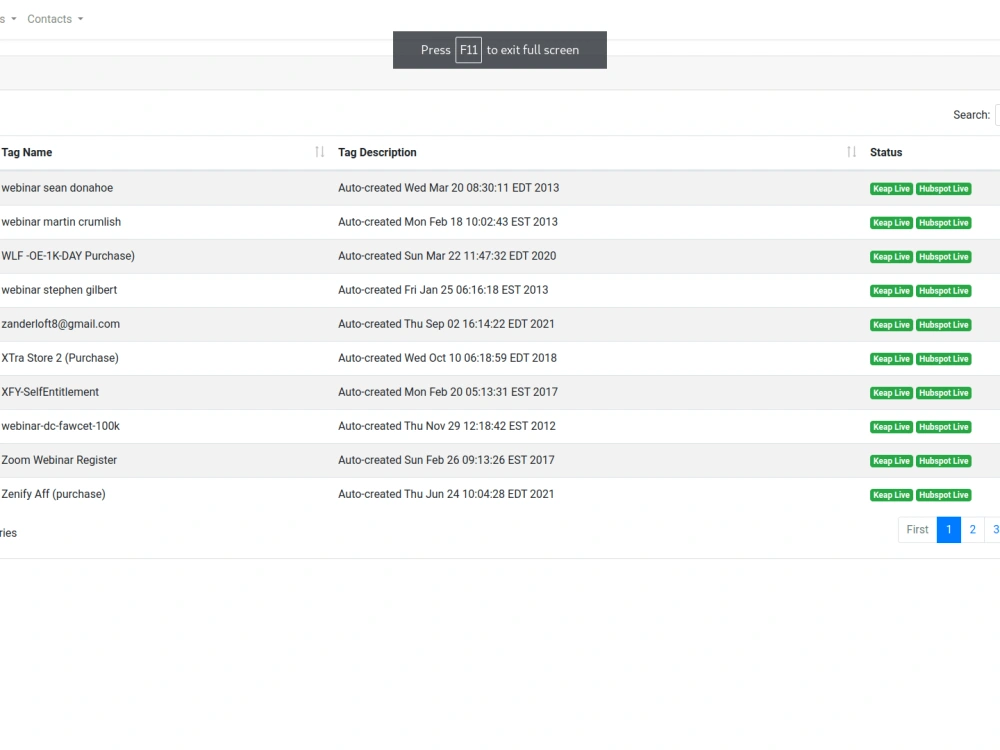Select the 'WLF -OE-1K-DAY Purchase)' tag name
1000x750 pixels.
coord(68,256)
